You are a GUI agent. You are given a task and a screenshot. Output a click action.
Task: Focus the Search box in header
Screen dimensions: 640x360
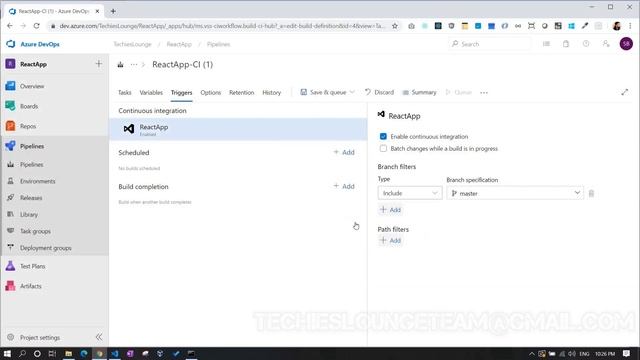[x=489, y=44]
